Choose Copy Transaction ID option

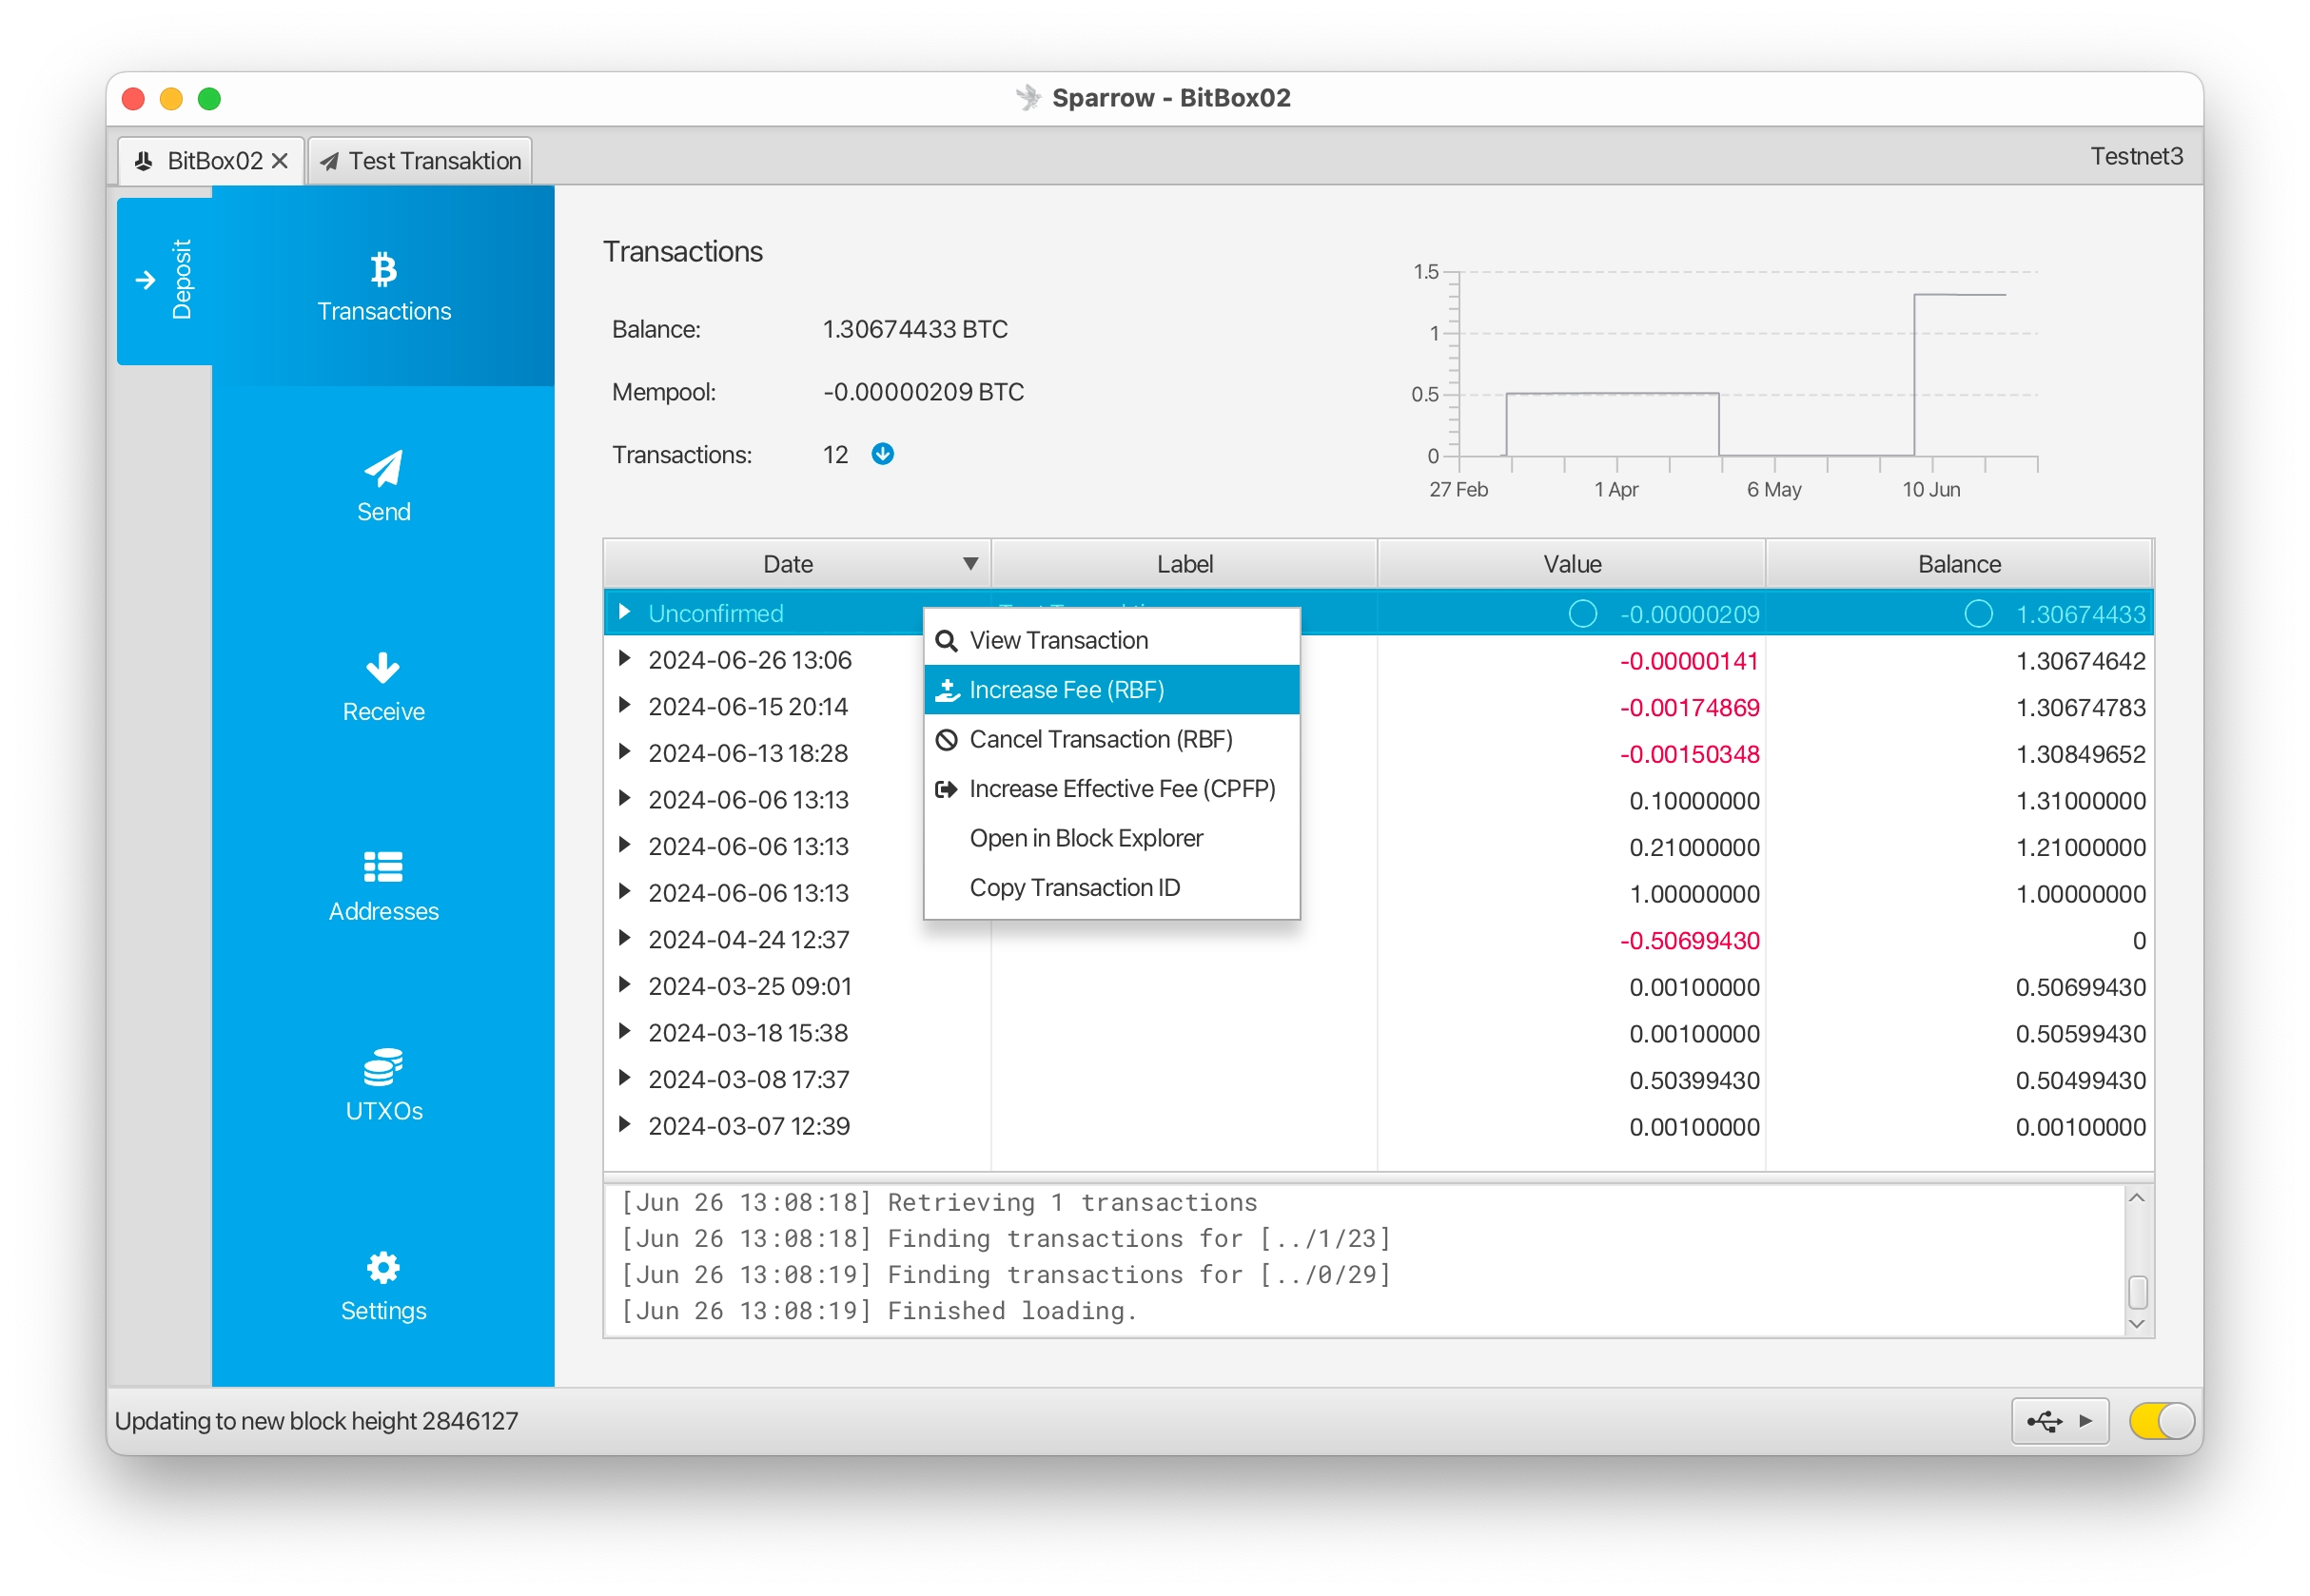[1112, 888]
